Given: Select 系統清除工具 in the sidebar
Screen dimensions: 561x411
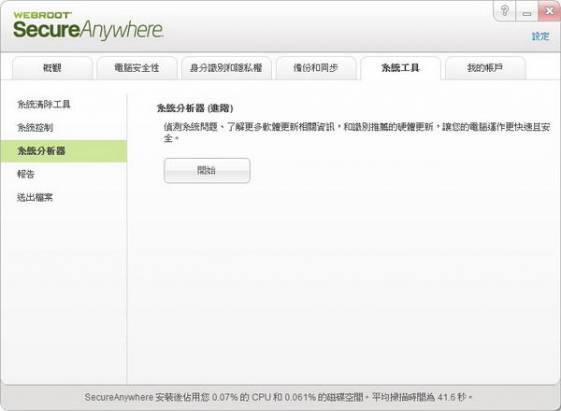Looking at the screenshot, I should 44,104.
